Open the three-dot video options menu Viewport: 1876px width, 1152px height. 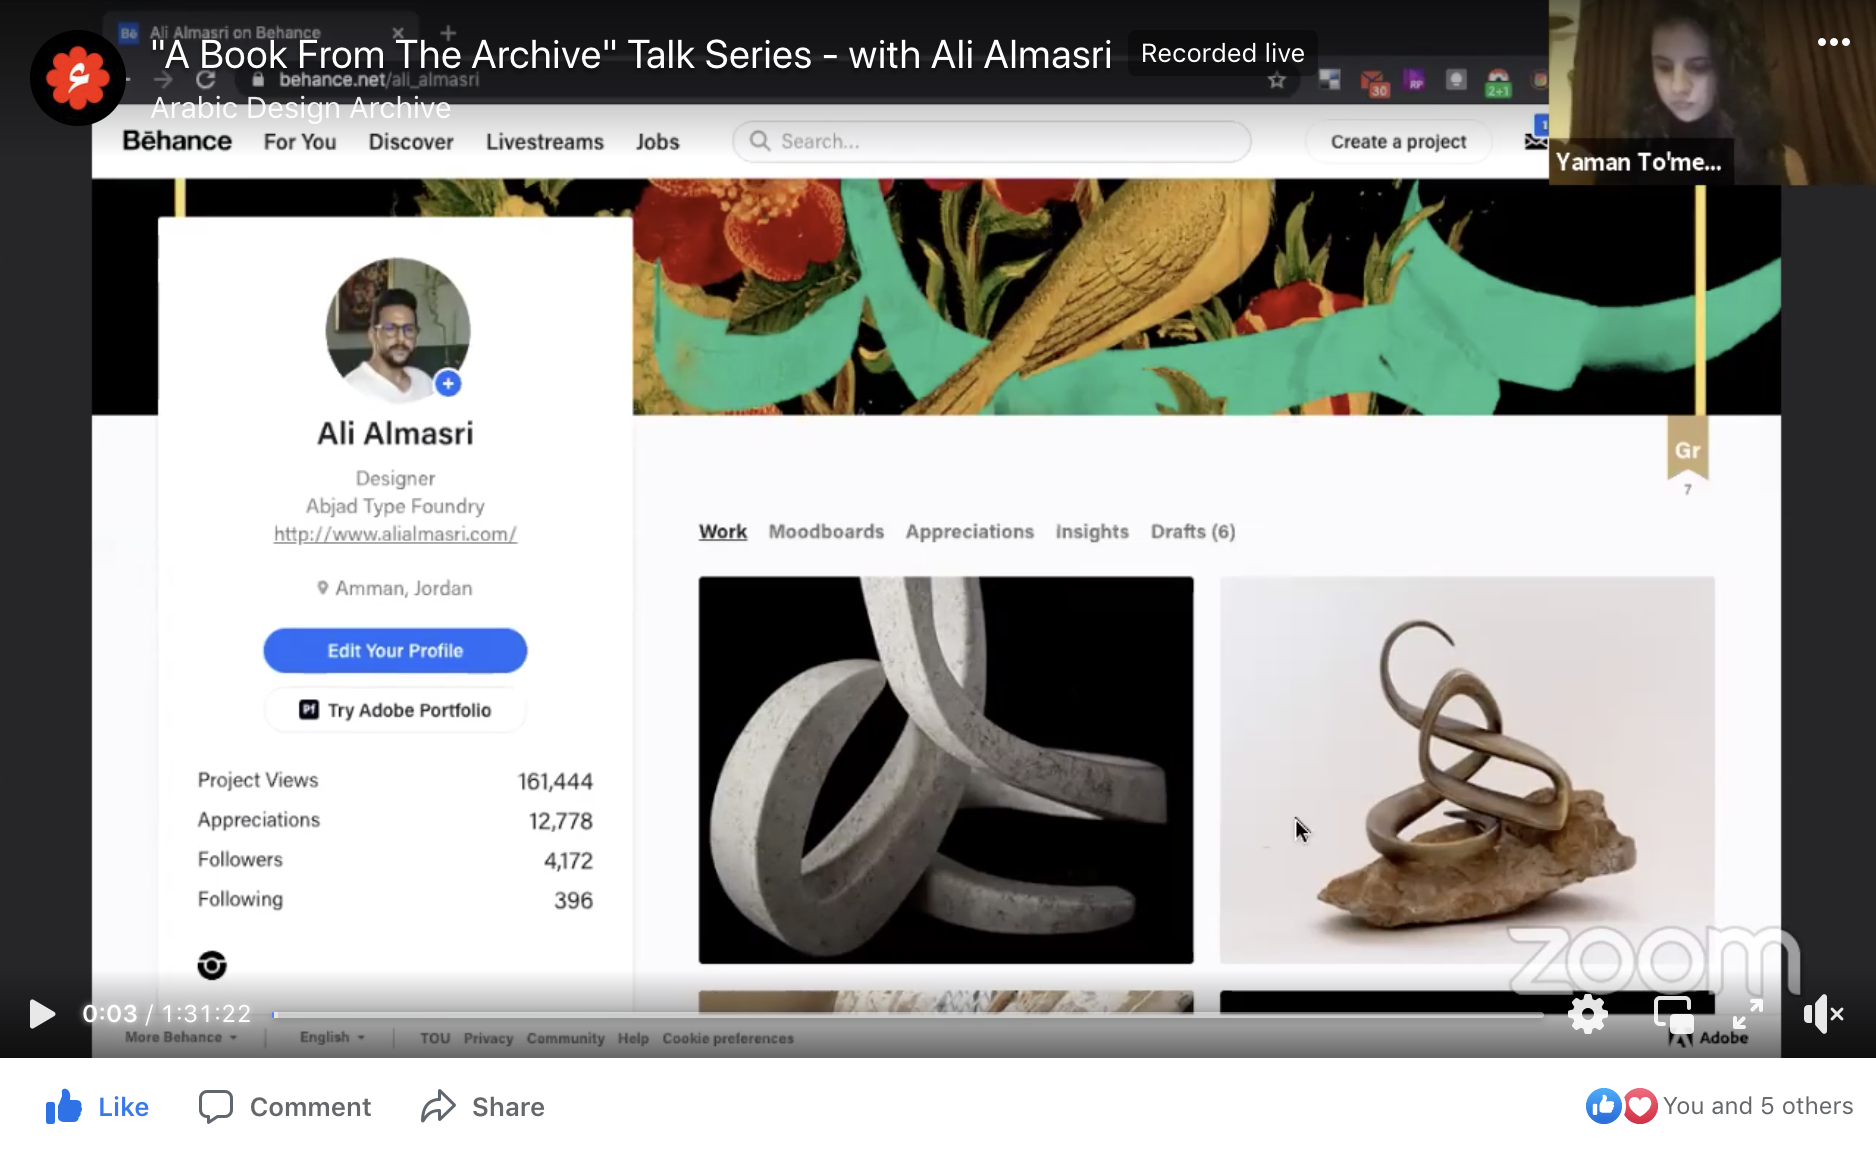(1833, 42)
